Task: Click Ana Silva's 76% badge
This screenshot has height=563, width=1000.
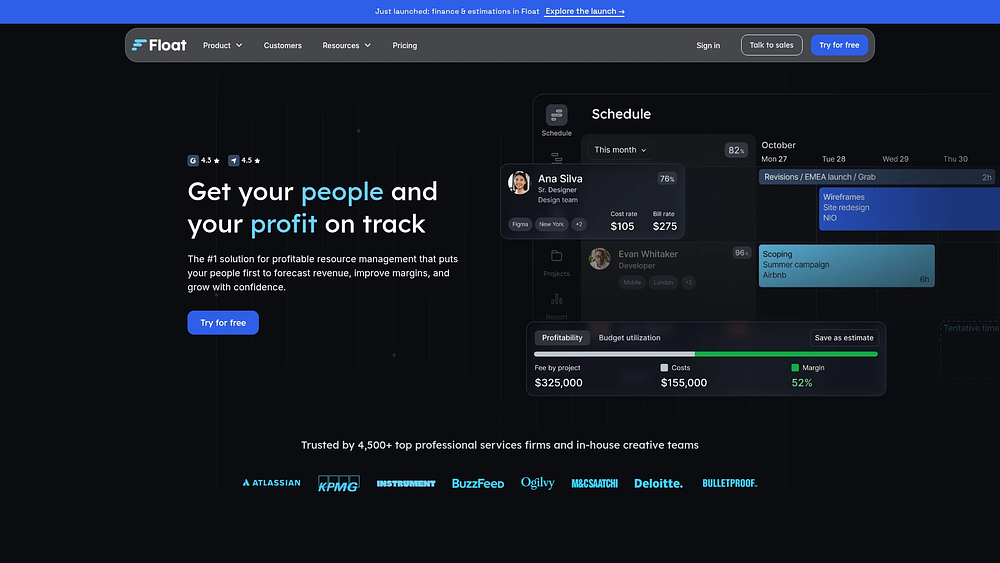Action: click(666, 179)
